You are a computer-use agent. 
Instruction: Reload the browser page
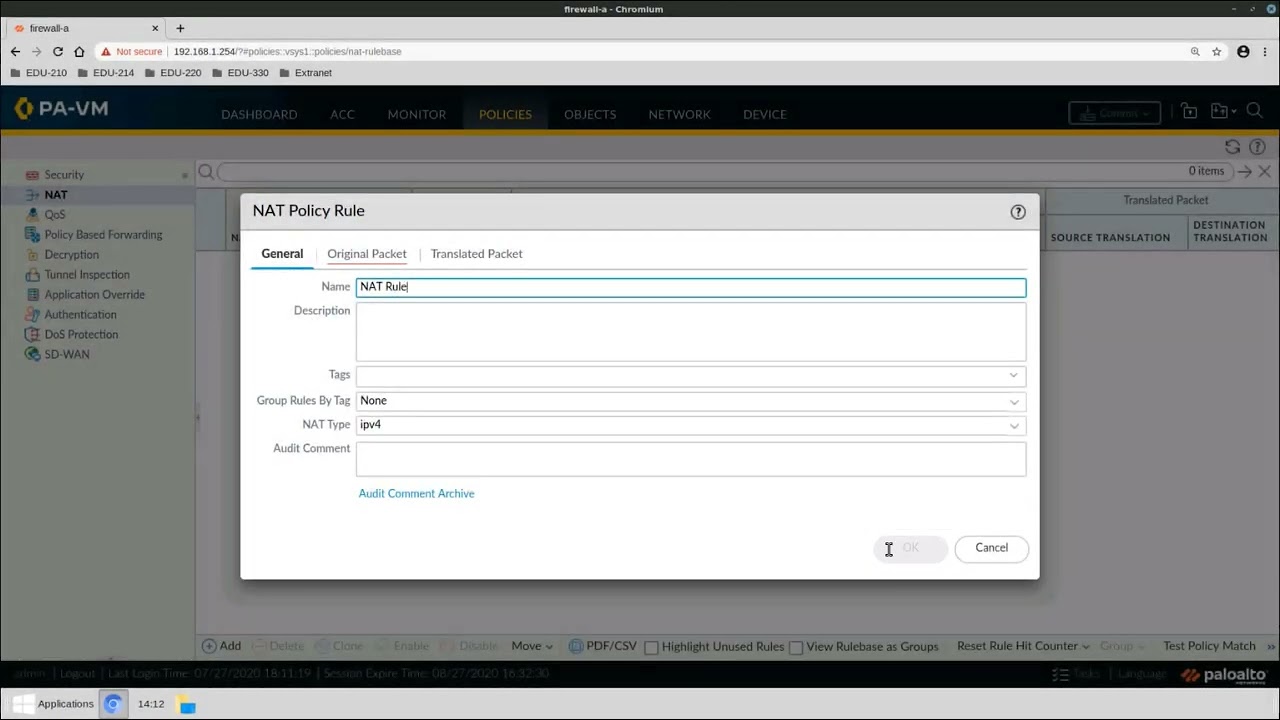click(58, 51)
